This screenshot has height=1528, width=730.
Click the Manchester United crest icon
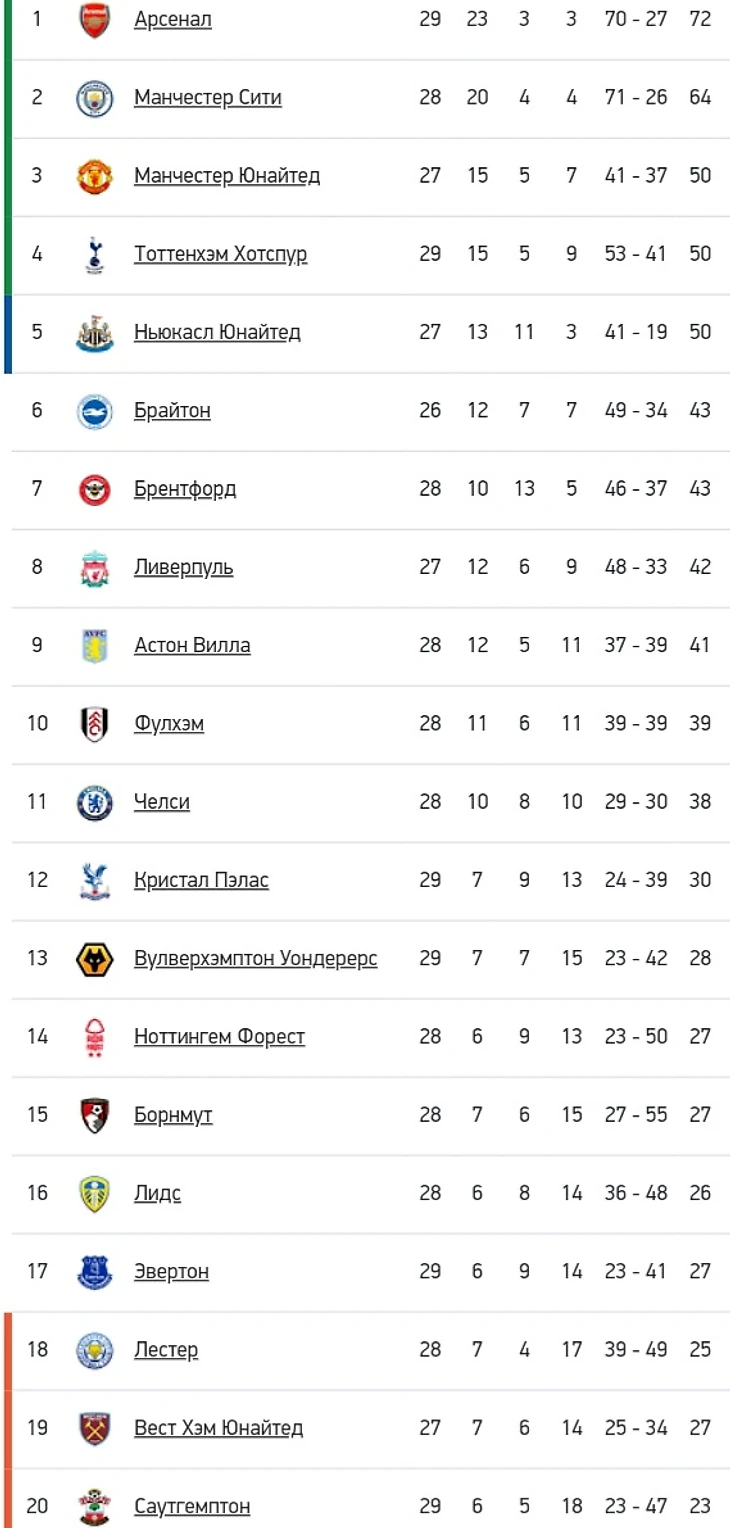(x=95, y=176)
